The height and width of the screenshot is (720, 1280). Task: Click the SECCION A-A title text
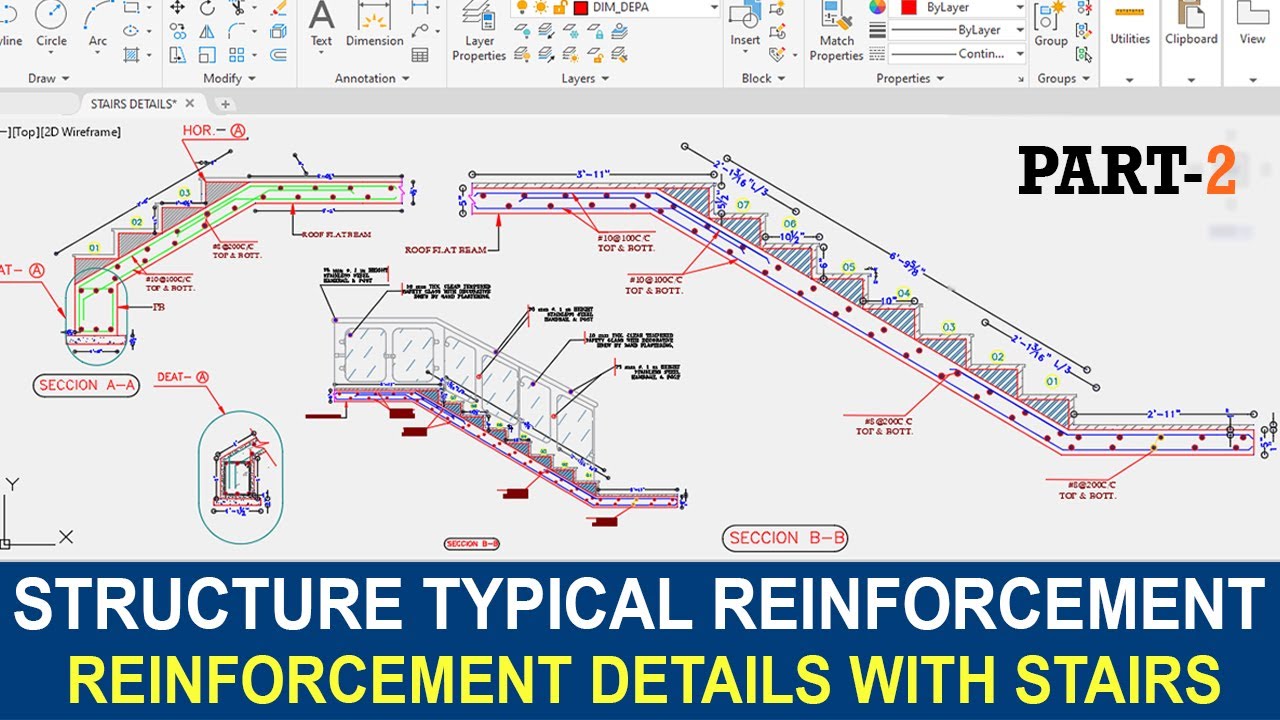(87, 385)
